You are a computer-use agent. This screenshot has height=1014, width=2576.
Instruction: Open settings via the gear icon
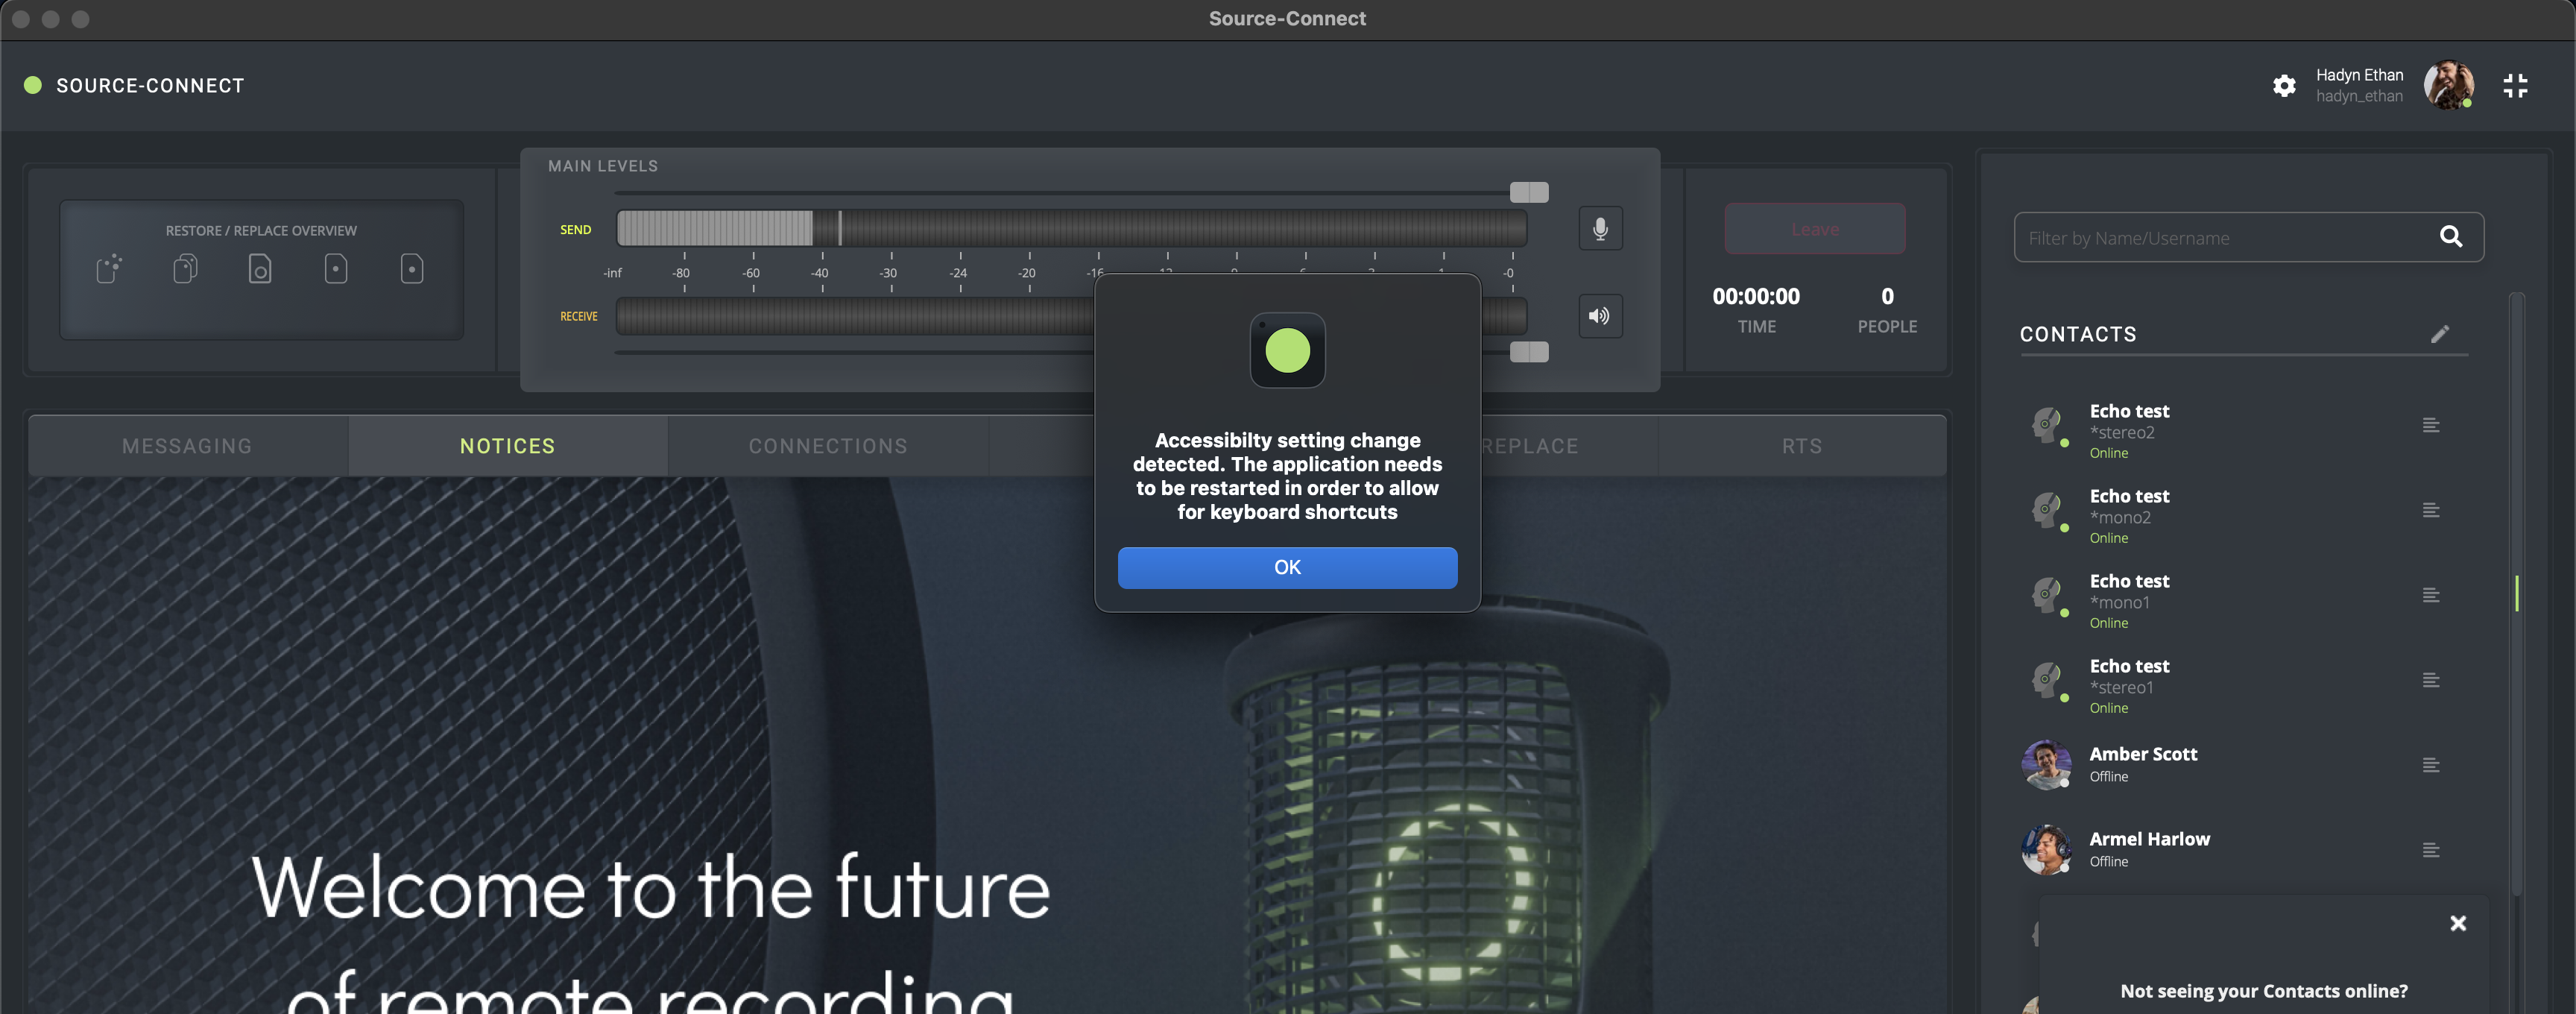click(x=2284, y=86)
